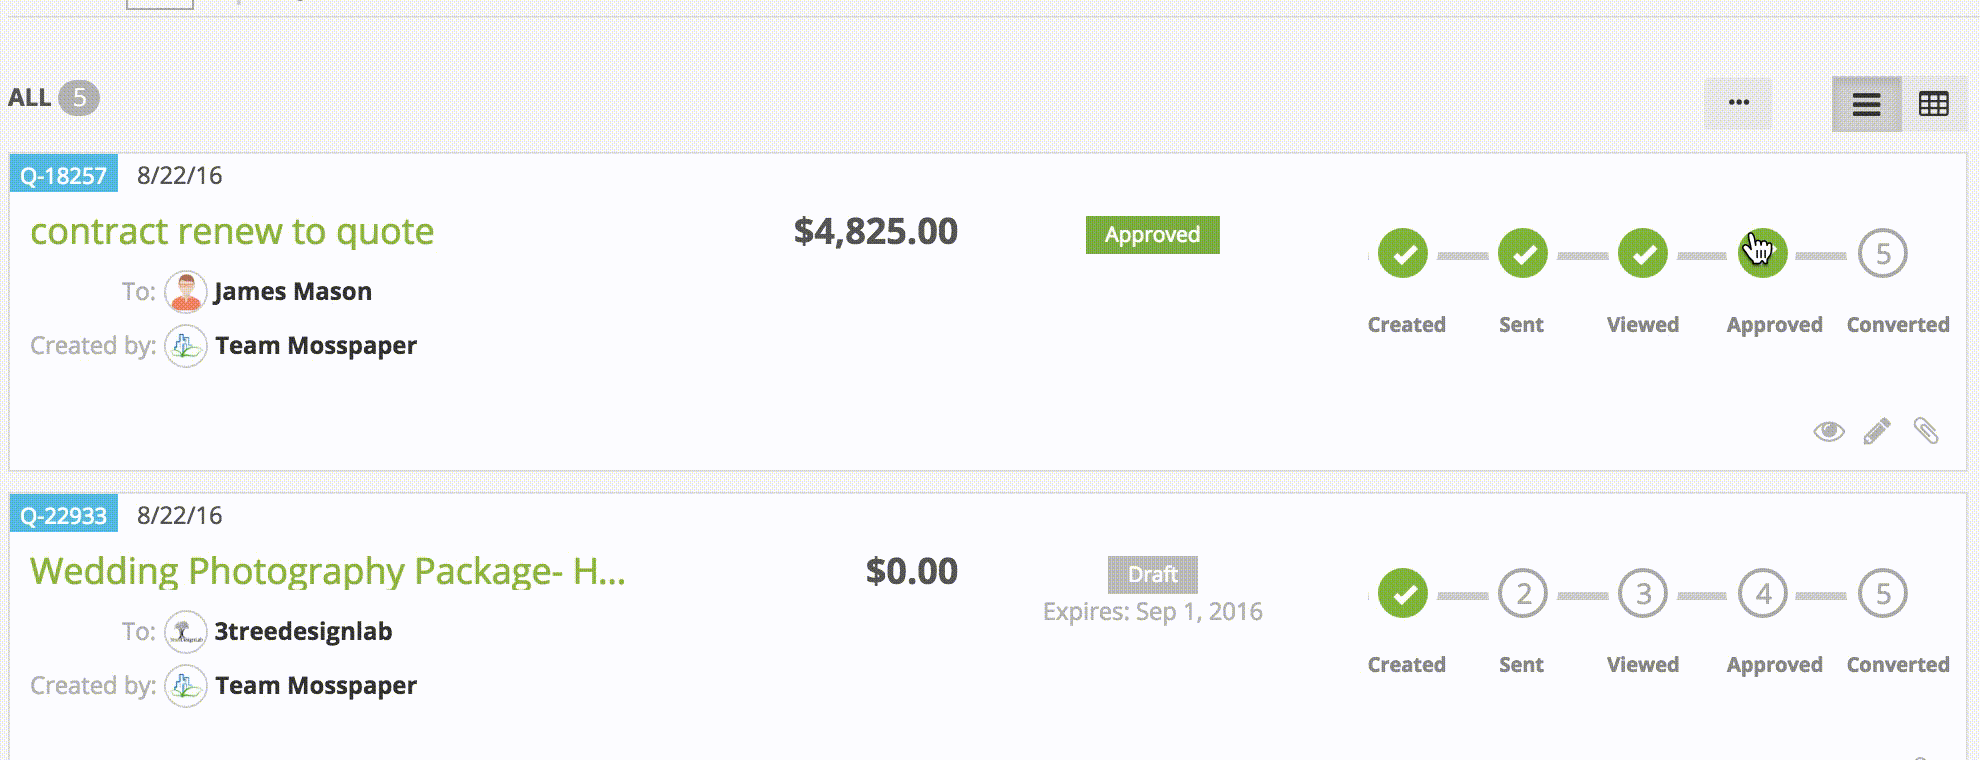Image resolution: width=1980 pixels, height=760 pixels.
Task: Click the Viewed step checkmark for Q-18257
Action: coord(1643,254)
